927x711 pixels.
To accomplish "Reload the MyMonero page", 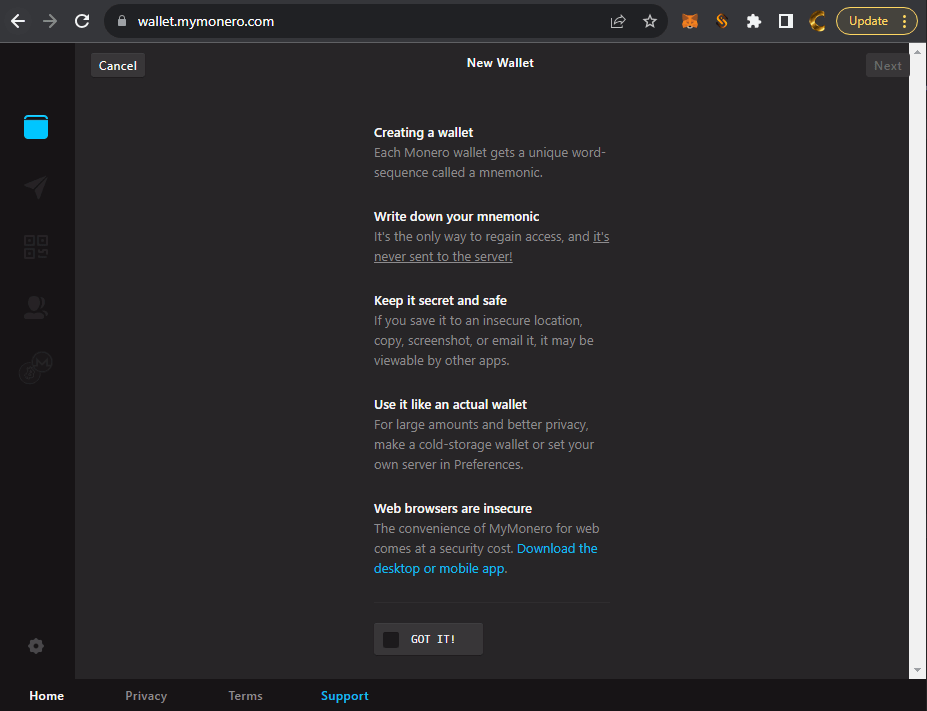I will coord(82,20).
